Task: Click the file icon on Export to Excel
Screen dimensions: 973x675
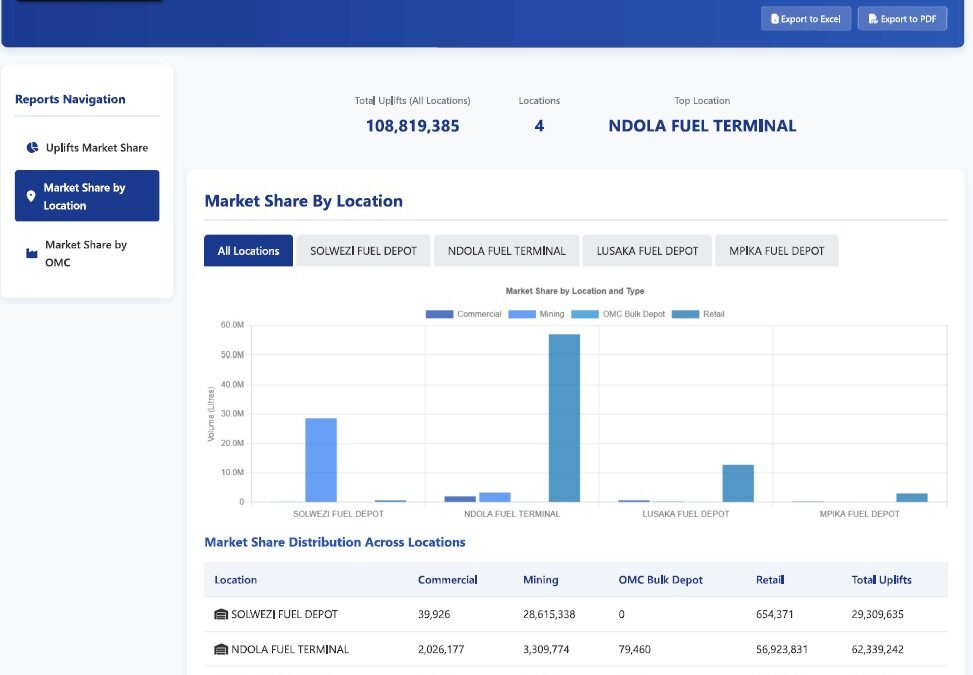Action: [774, 19]
